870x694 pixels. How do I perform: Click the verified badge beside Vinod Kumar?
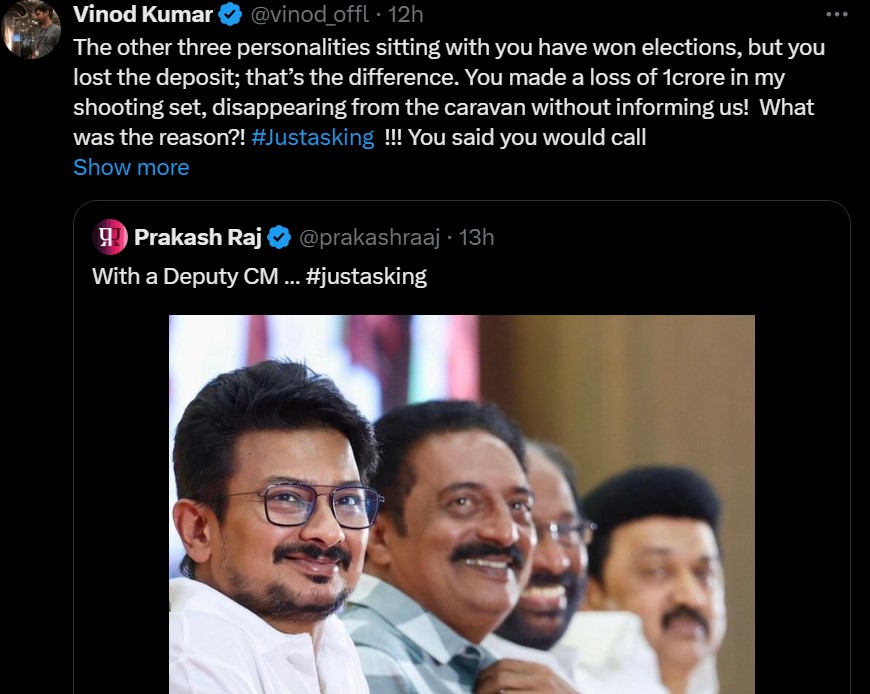(x=230, y=14)
